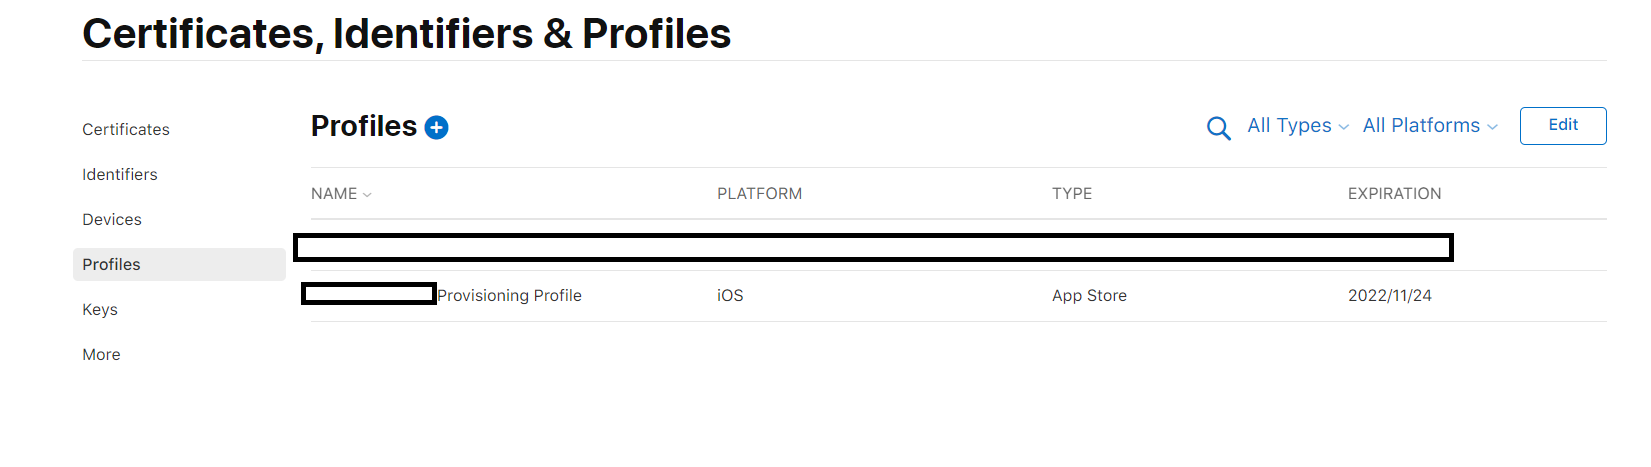Image resolution: width=1651 pixels, height=467 pixels.
Task: Click the iOS platform cell
Action: point(730,296)
